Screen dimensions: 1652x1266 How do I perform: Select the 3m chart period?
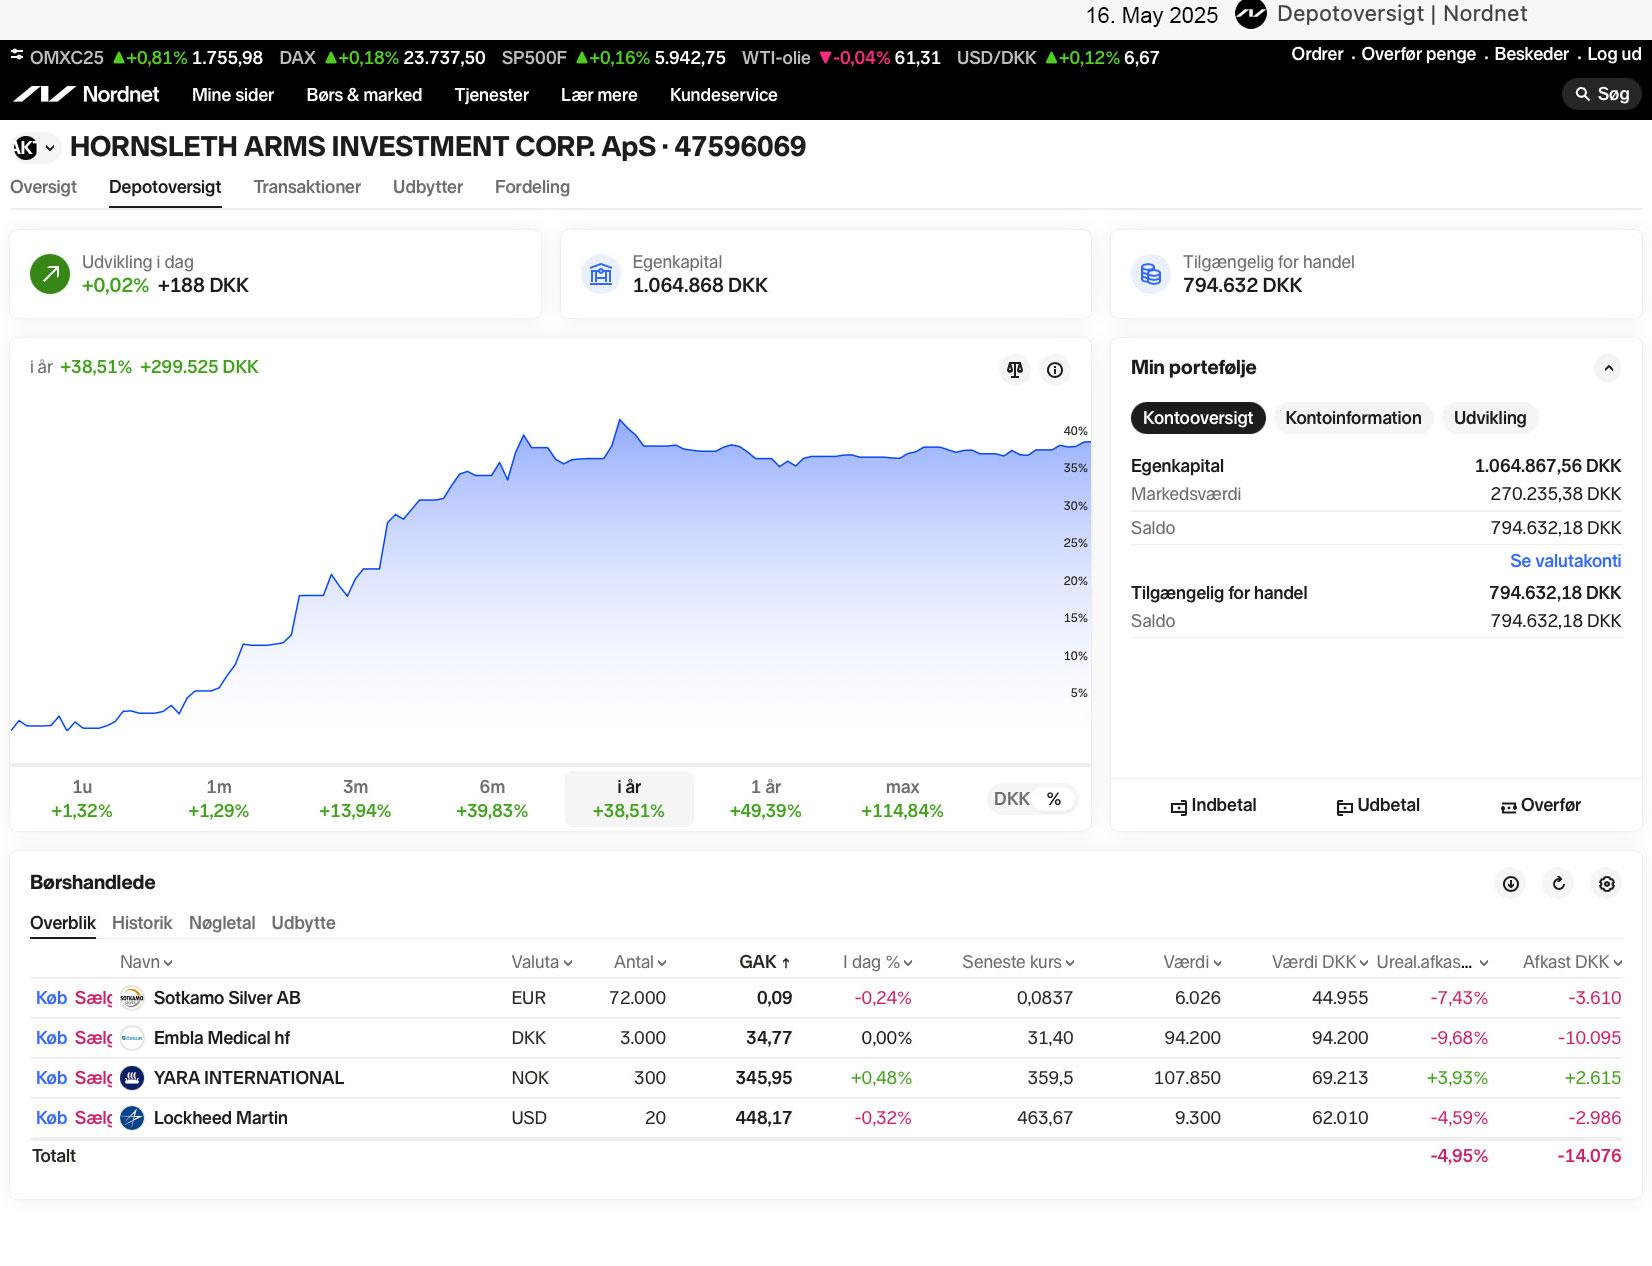point(355,799)
